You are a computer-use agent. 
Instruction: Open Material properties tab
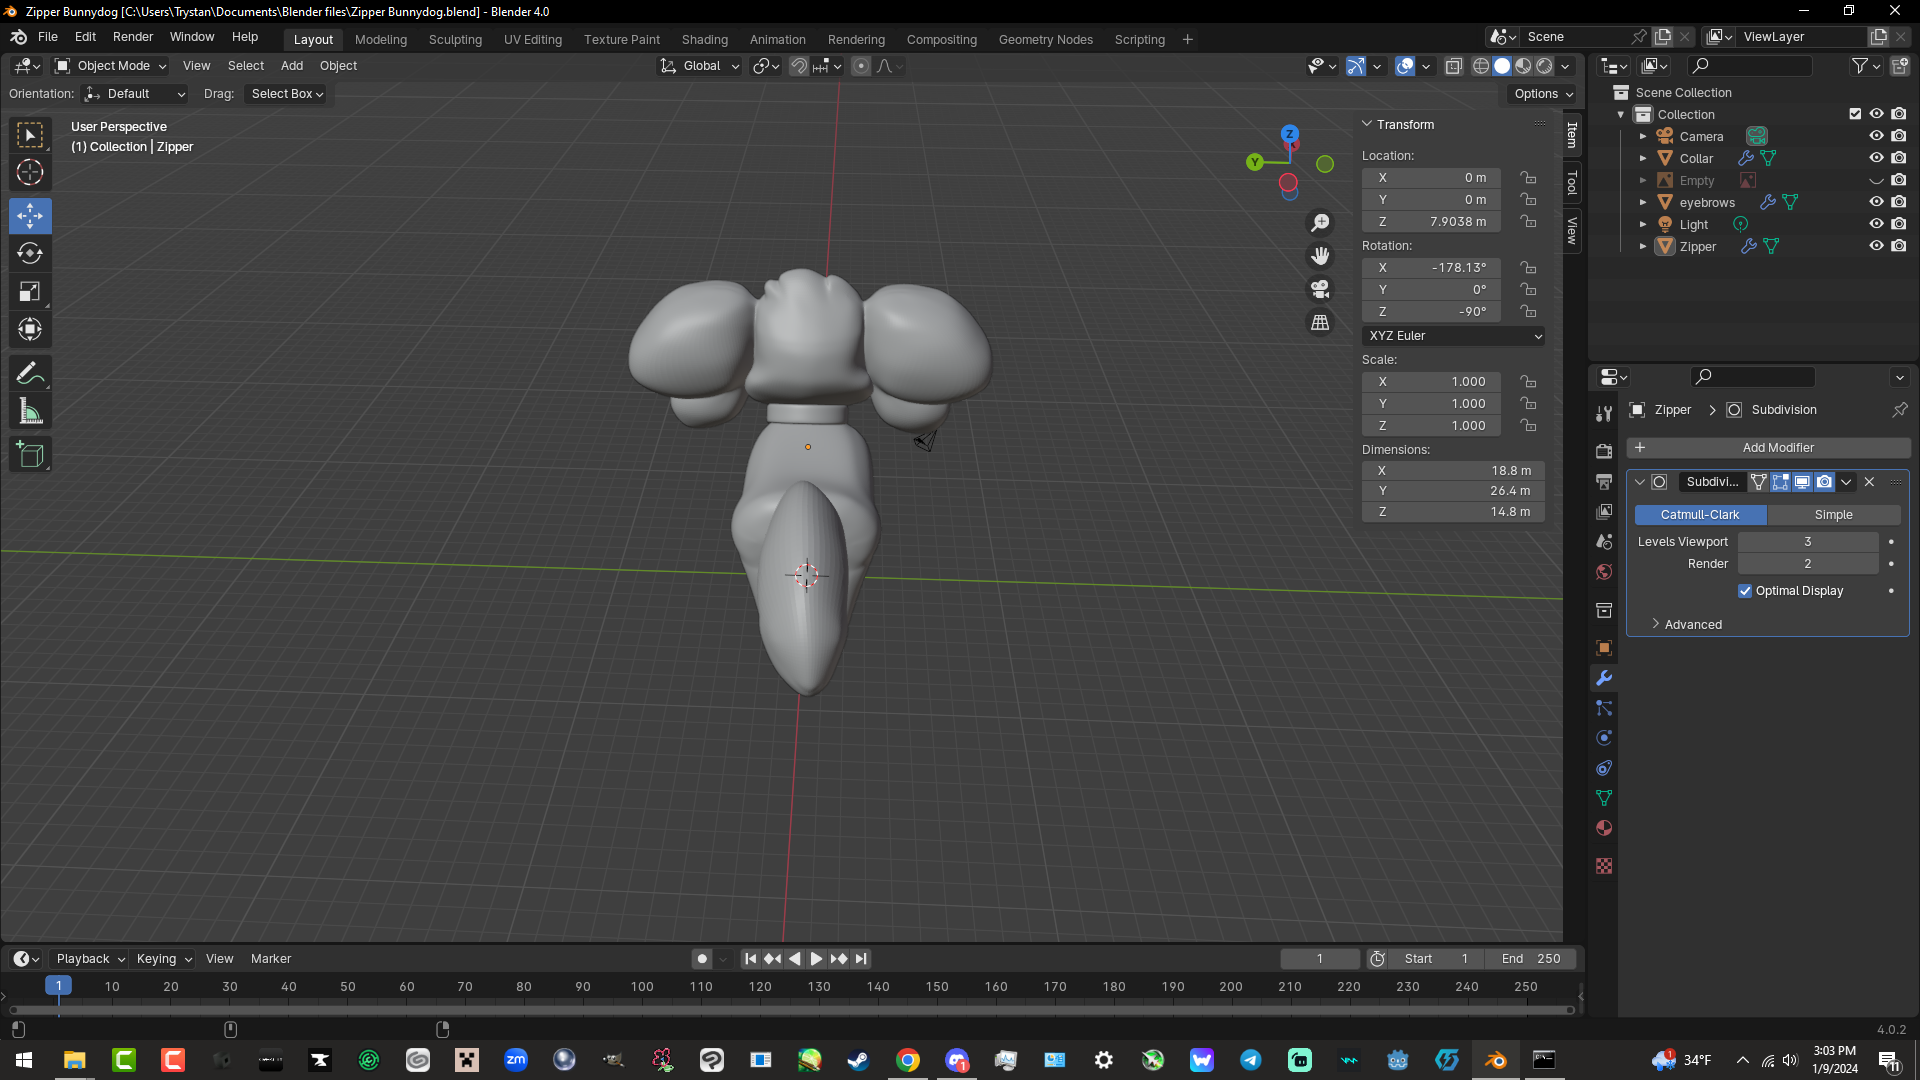(x=1604, y=828)
